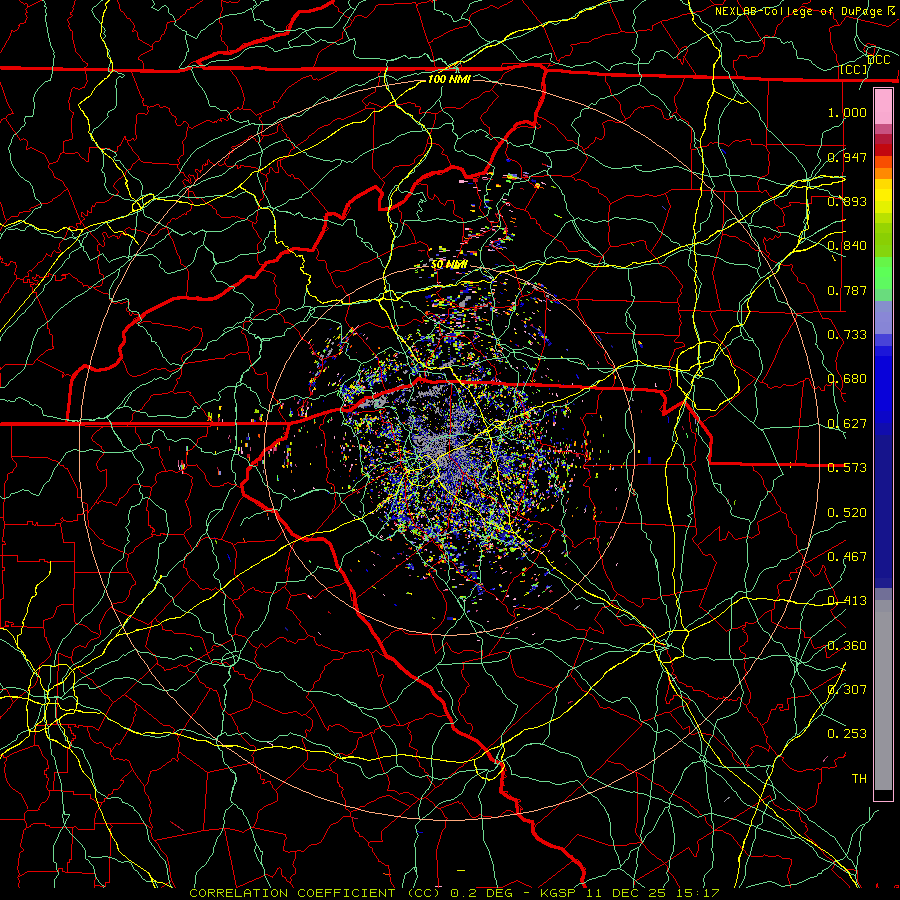Image resolution: width=900 pixels, height=900 pixels.
Task: Click the 50 NMI range ring label
Action: pos(449,265)
